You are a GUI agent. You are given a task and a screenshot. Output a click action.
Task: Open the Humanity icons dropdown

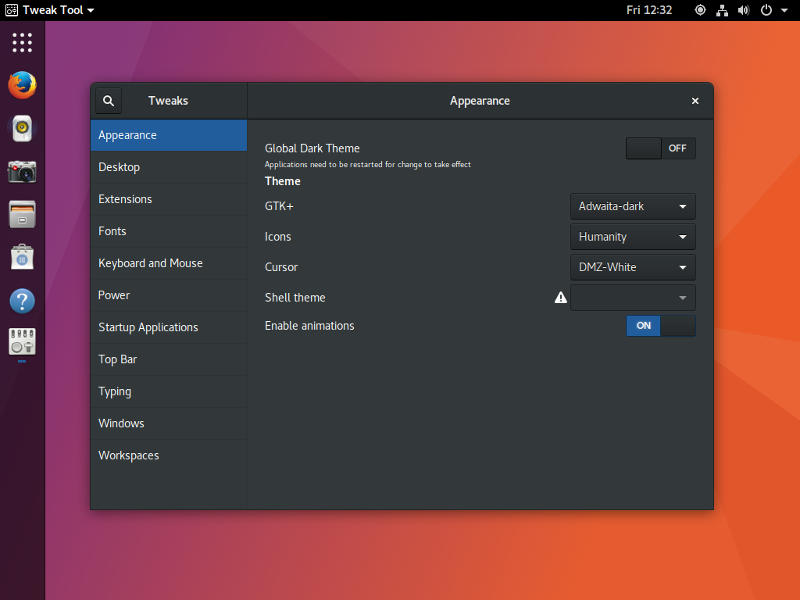[x=632, y=236]
